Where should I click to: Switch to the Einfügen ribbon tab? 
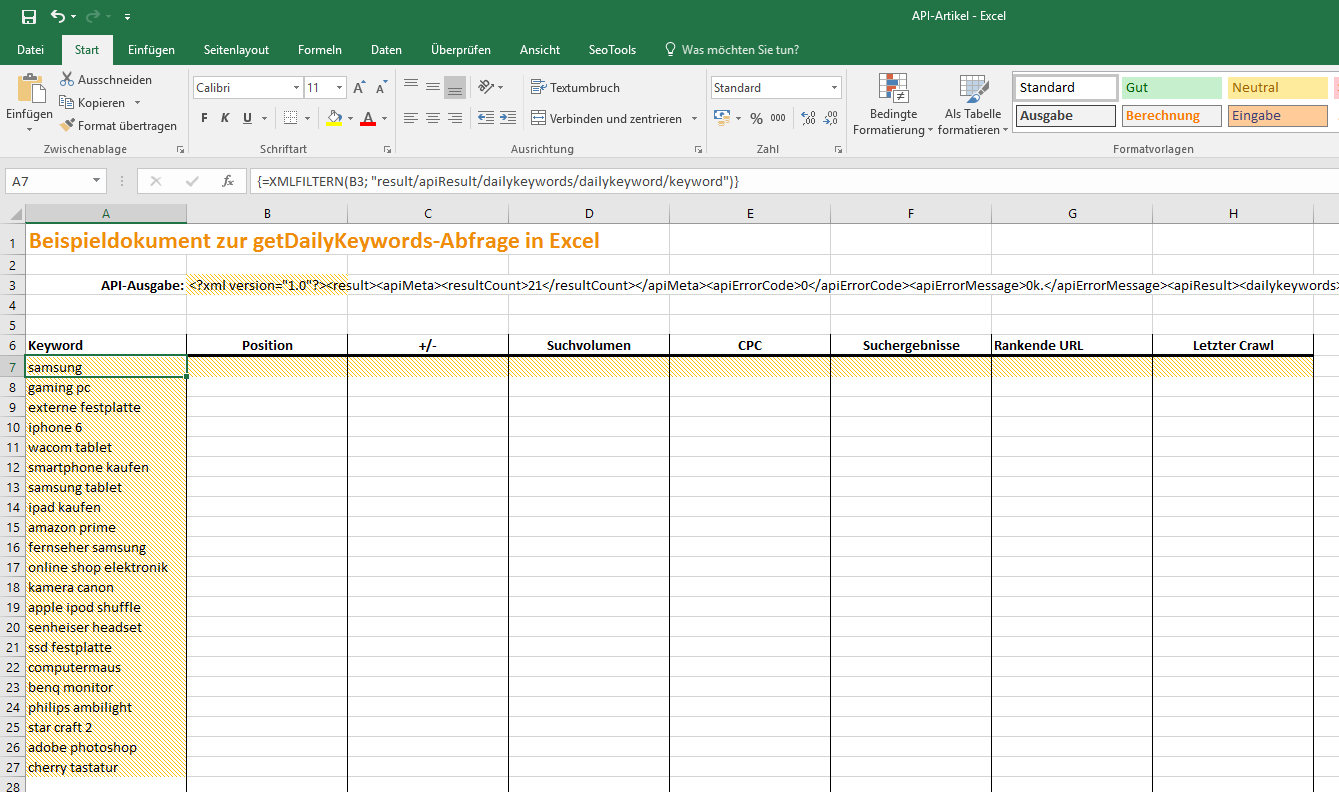pos(151,50)
